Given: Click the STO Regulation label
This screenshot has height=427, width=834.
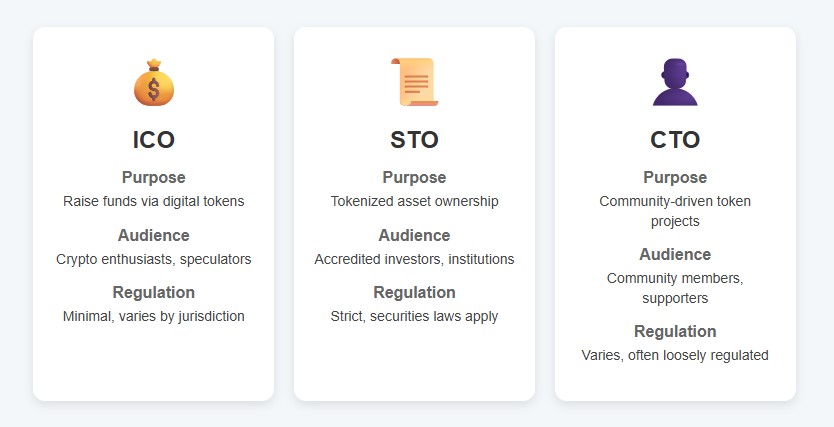Looking at the screenshot, I should pos(414,293).
